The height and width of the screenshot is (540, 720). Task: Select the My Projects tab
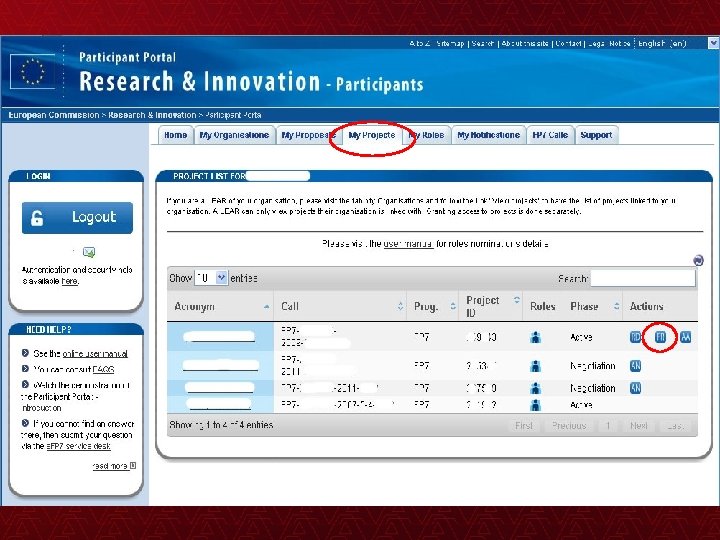[372, 135]
